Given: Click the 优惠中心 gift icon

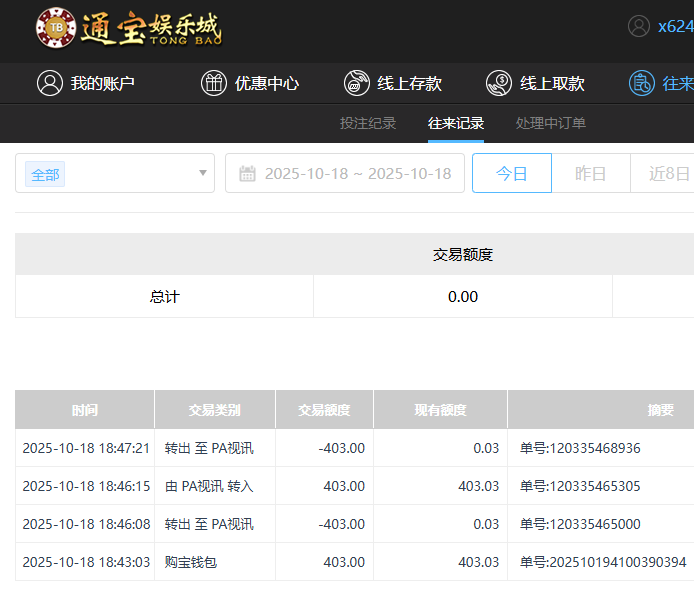Looking at the screenshot, I should coord(214,83).
